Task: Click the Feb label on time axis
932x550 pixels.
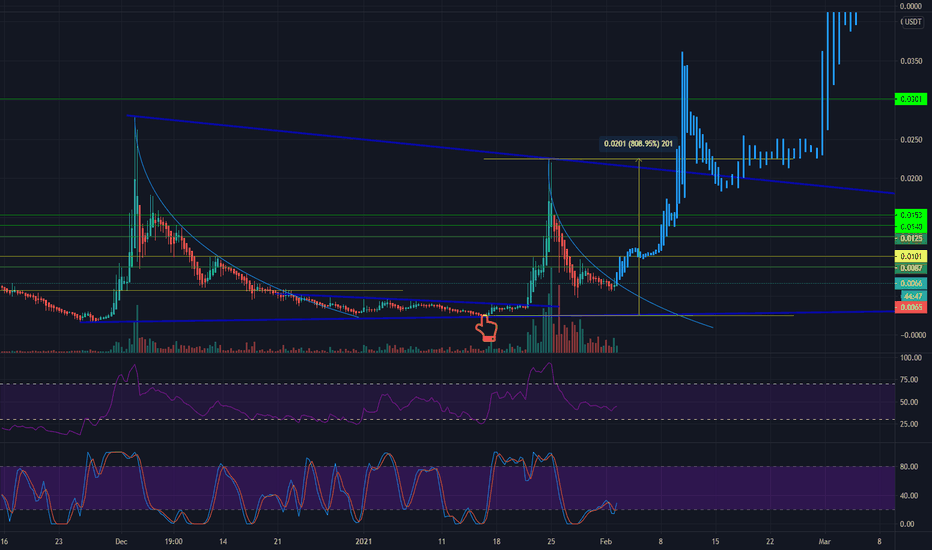Action: [x=606, y=542]
